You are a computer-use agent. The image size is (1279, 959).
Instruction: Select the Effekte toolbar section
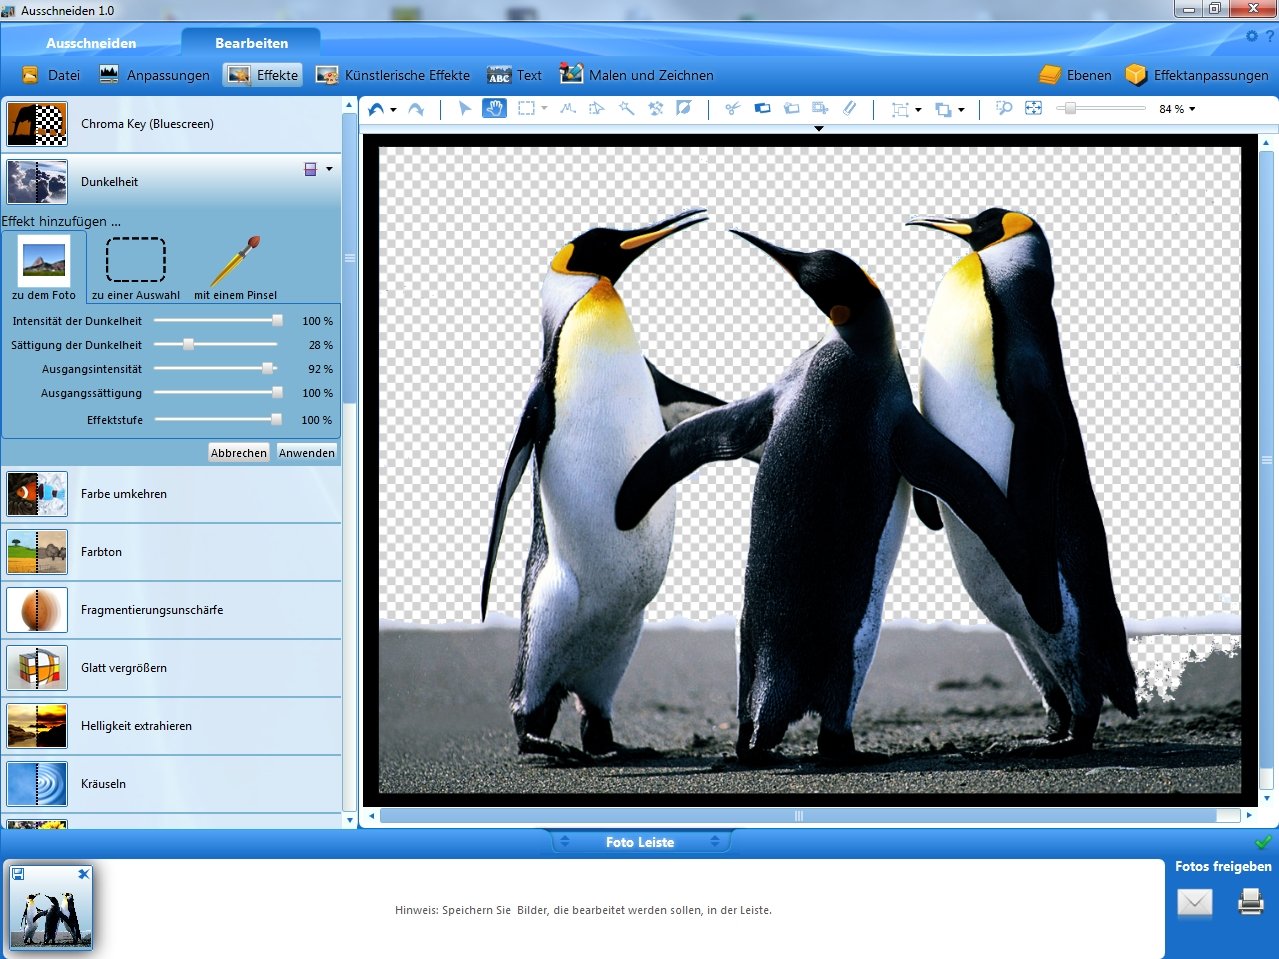(263, 75)
